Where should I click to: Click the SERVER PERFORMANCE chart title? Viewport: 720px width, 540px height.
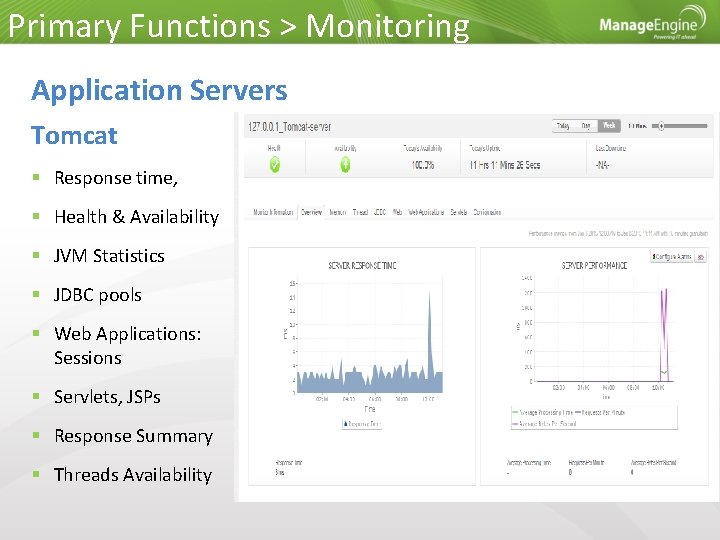tap(594, 265)
